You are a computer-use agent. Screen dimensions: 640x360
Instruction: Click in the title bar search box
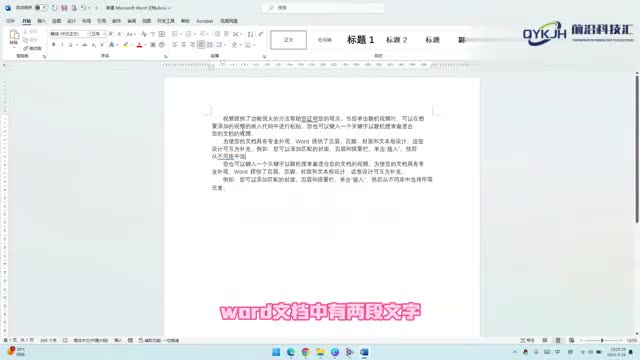point(323,8)
